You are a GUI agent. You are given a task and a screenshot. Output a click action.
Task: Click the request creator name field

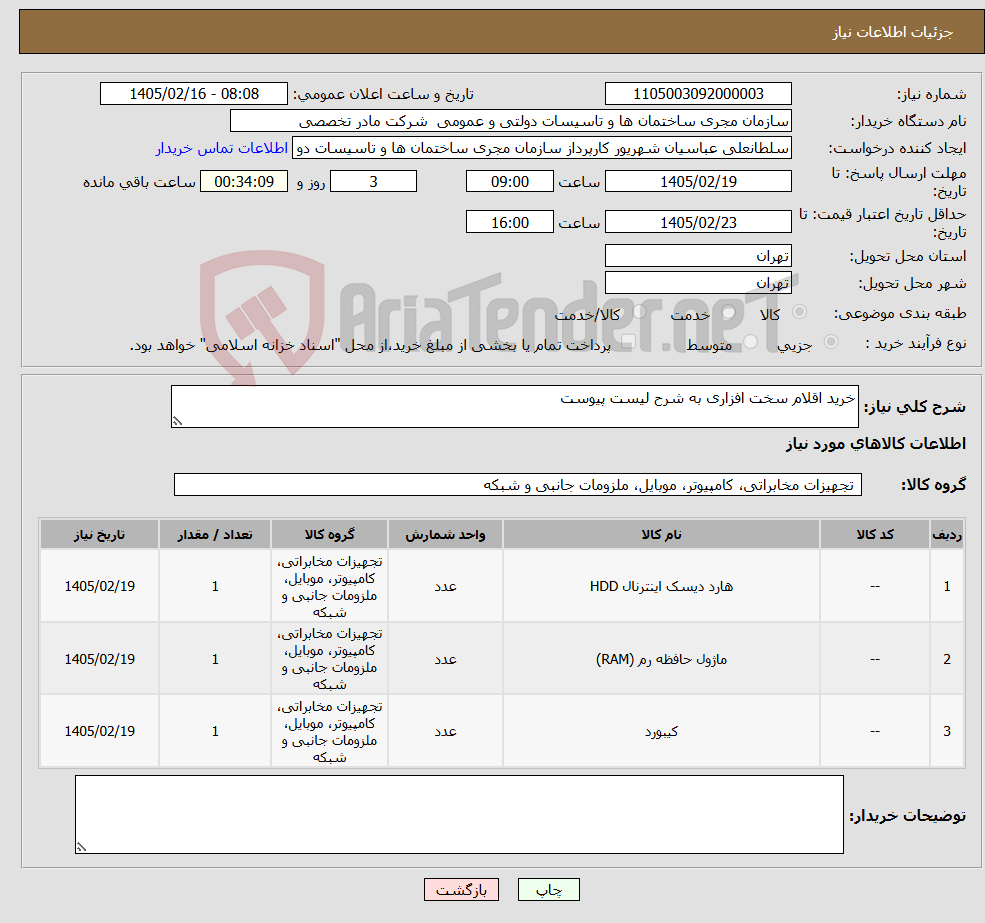(541, 148)
